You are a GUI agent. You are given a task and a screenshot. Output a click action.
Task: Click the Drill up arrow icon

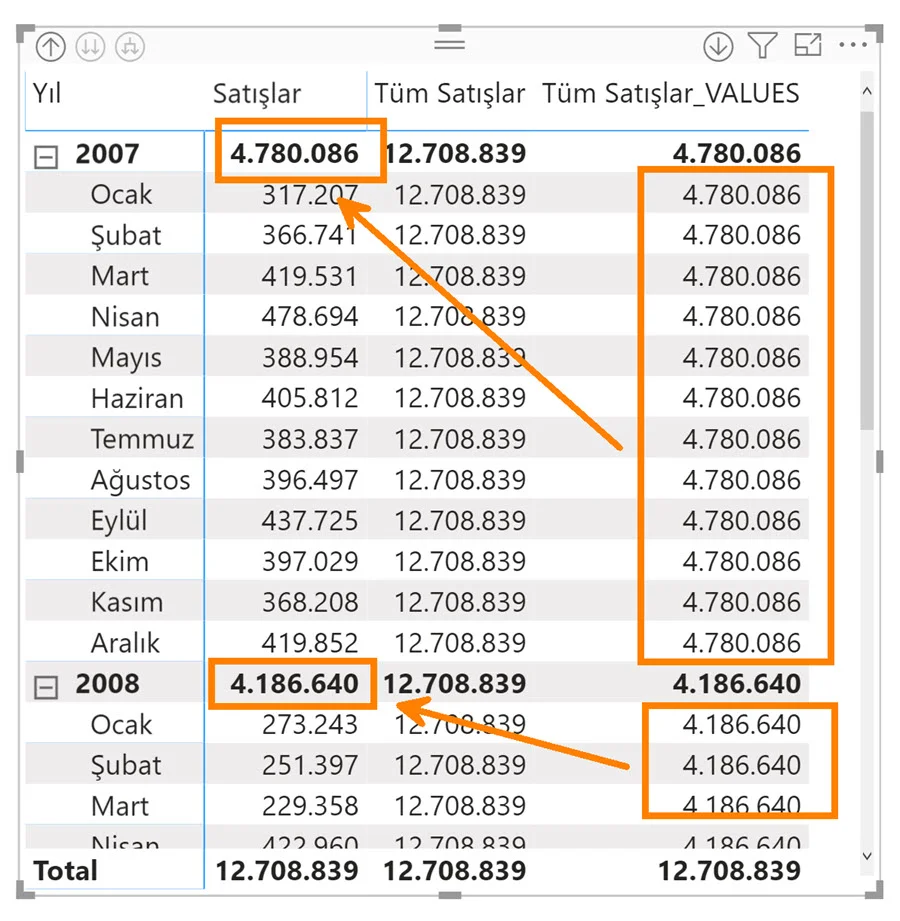click(50, 46)
